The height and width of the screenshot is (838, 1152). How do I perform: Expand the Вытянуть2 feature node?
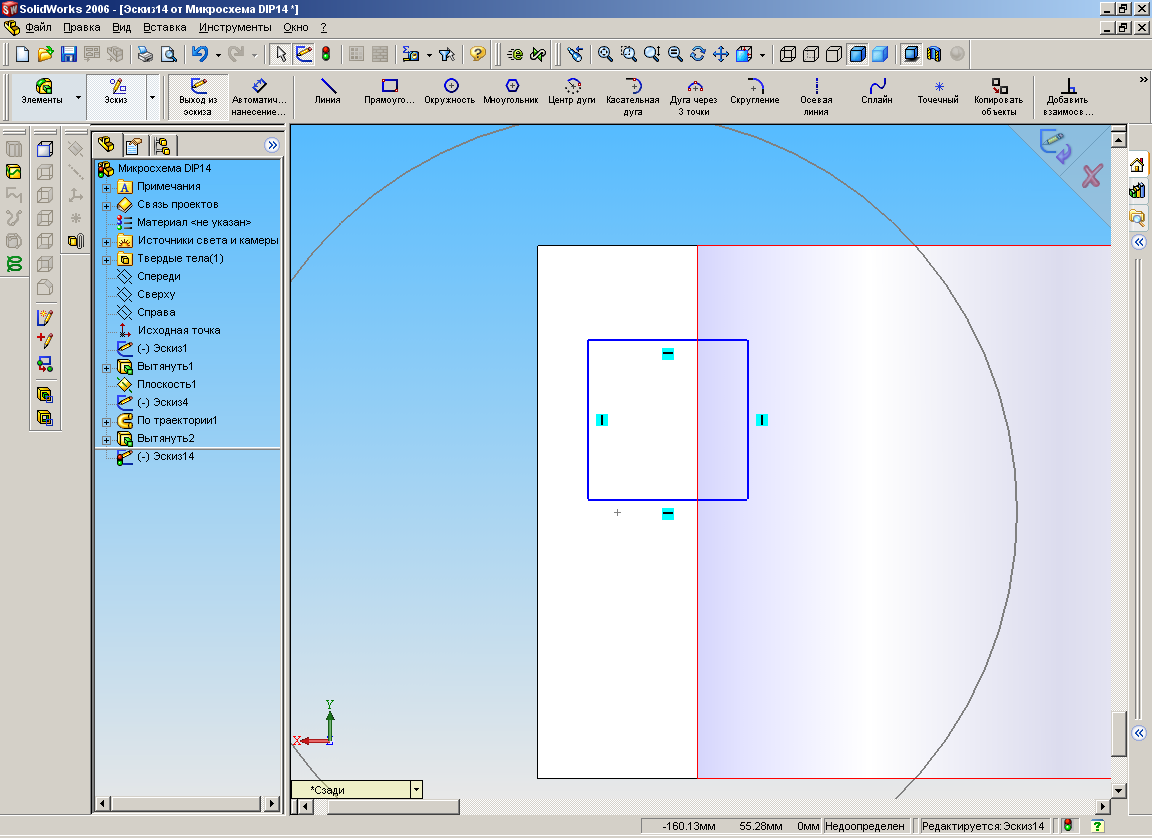pos(107,440)
